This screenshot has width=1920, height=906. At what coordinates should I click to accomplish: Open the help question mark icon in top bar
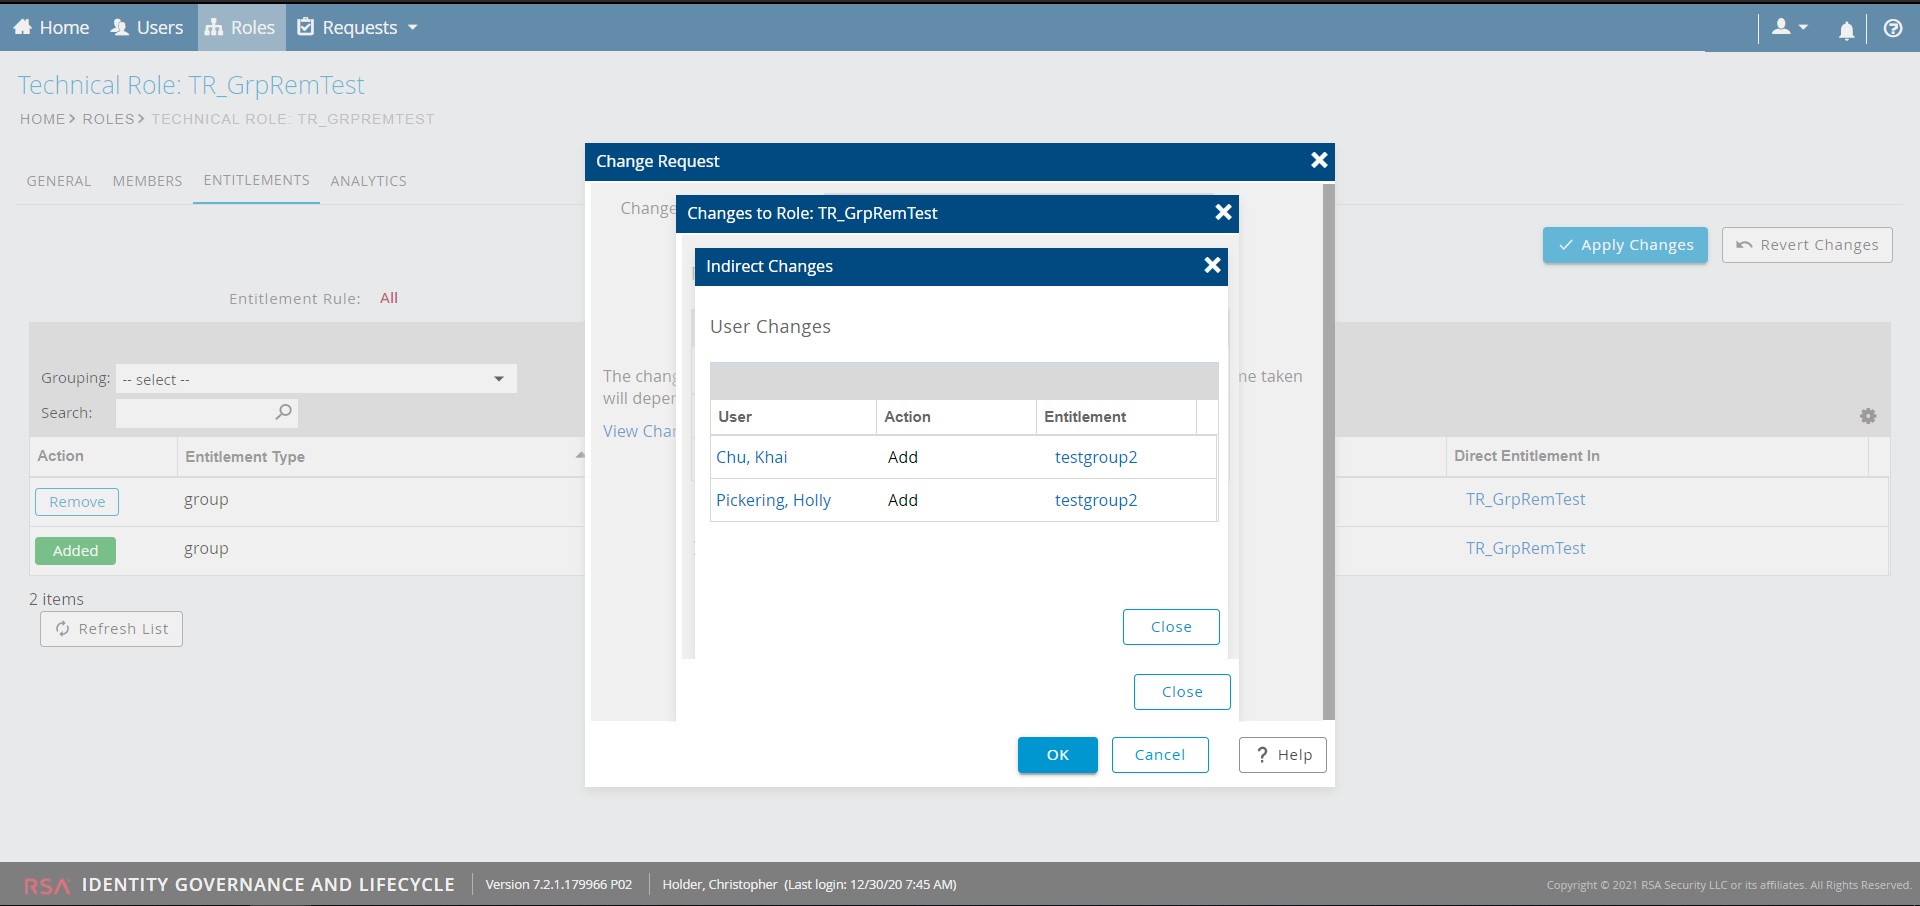coord(1892,28)
